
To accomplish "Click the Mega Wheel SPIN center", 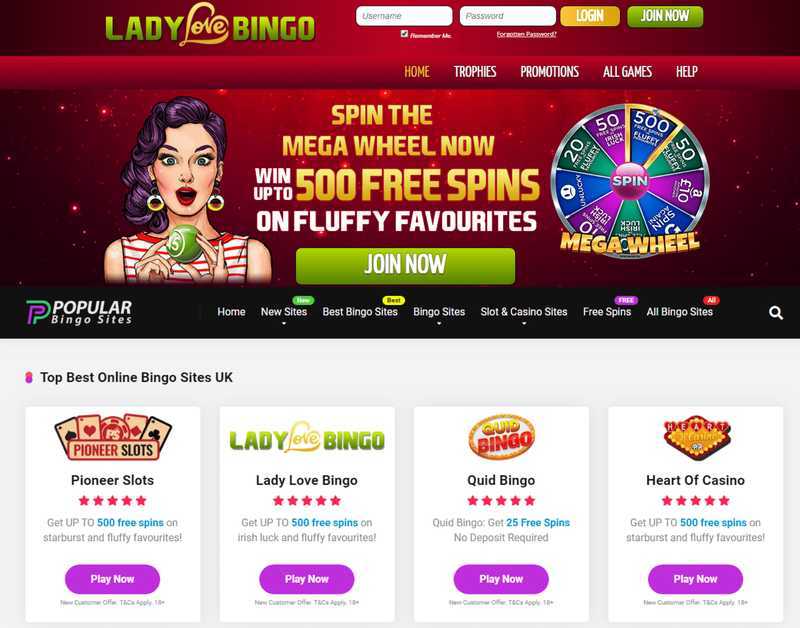I will 630,181.
